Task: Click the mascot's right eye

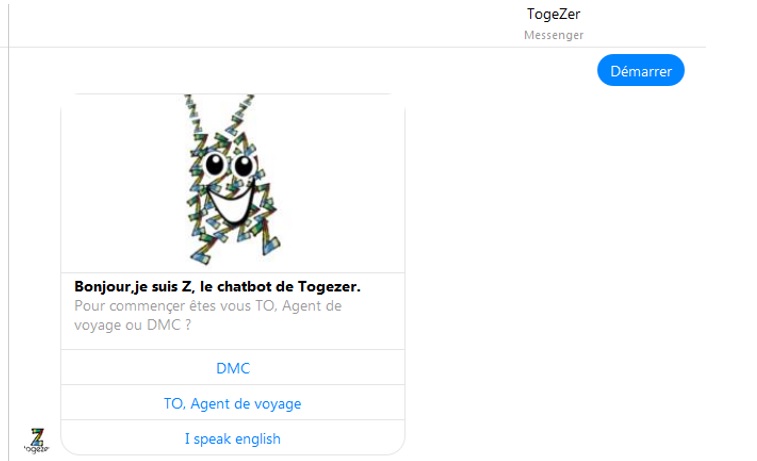Action: (x=243, y=166)
